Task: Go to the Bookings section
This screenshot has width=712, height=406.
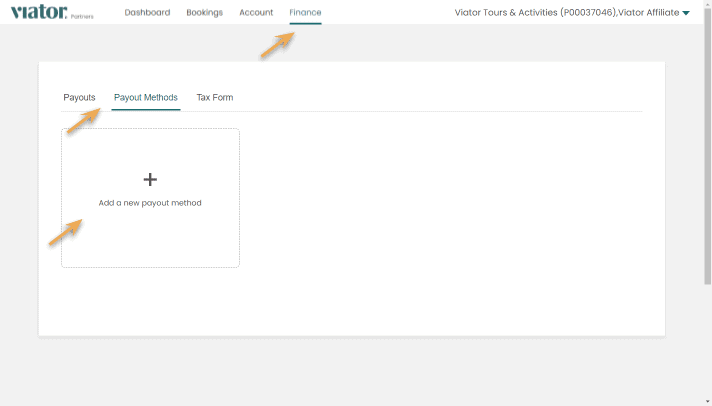Action: (204, 13)
